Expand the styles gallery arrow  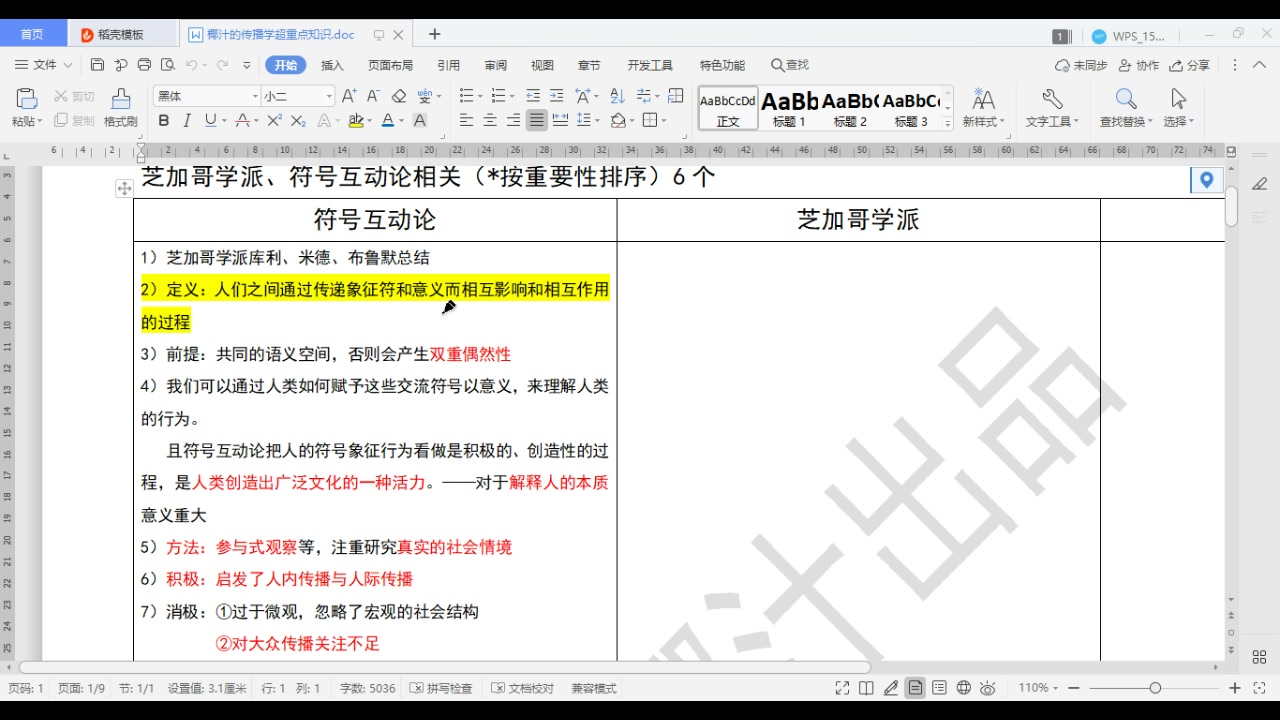[948, 123]
